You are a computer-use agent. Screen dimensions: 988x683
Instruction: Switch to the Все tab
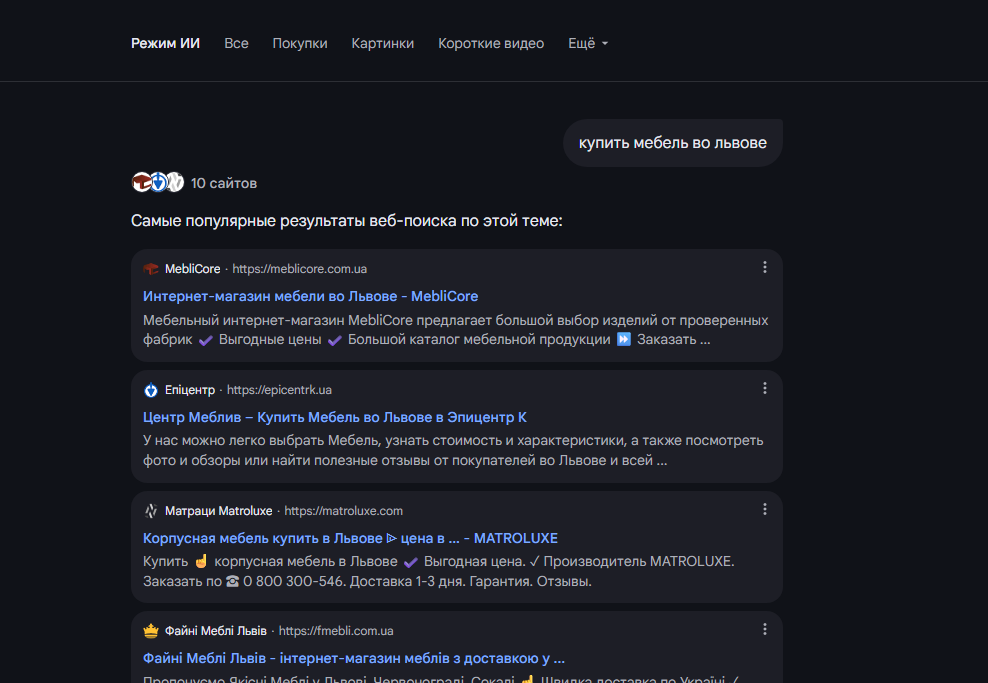pyautogui.click(x=236, y=43)
